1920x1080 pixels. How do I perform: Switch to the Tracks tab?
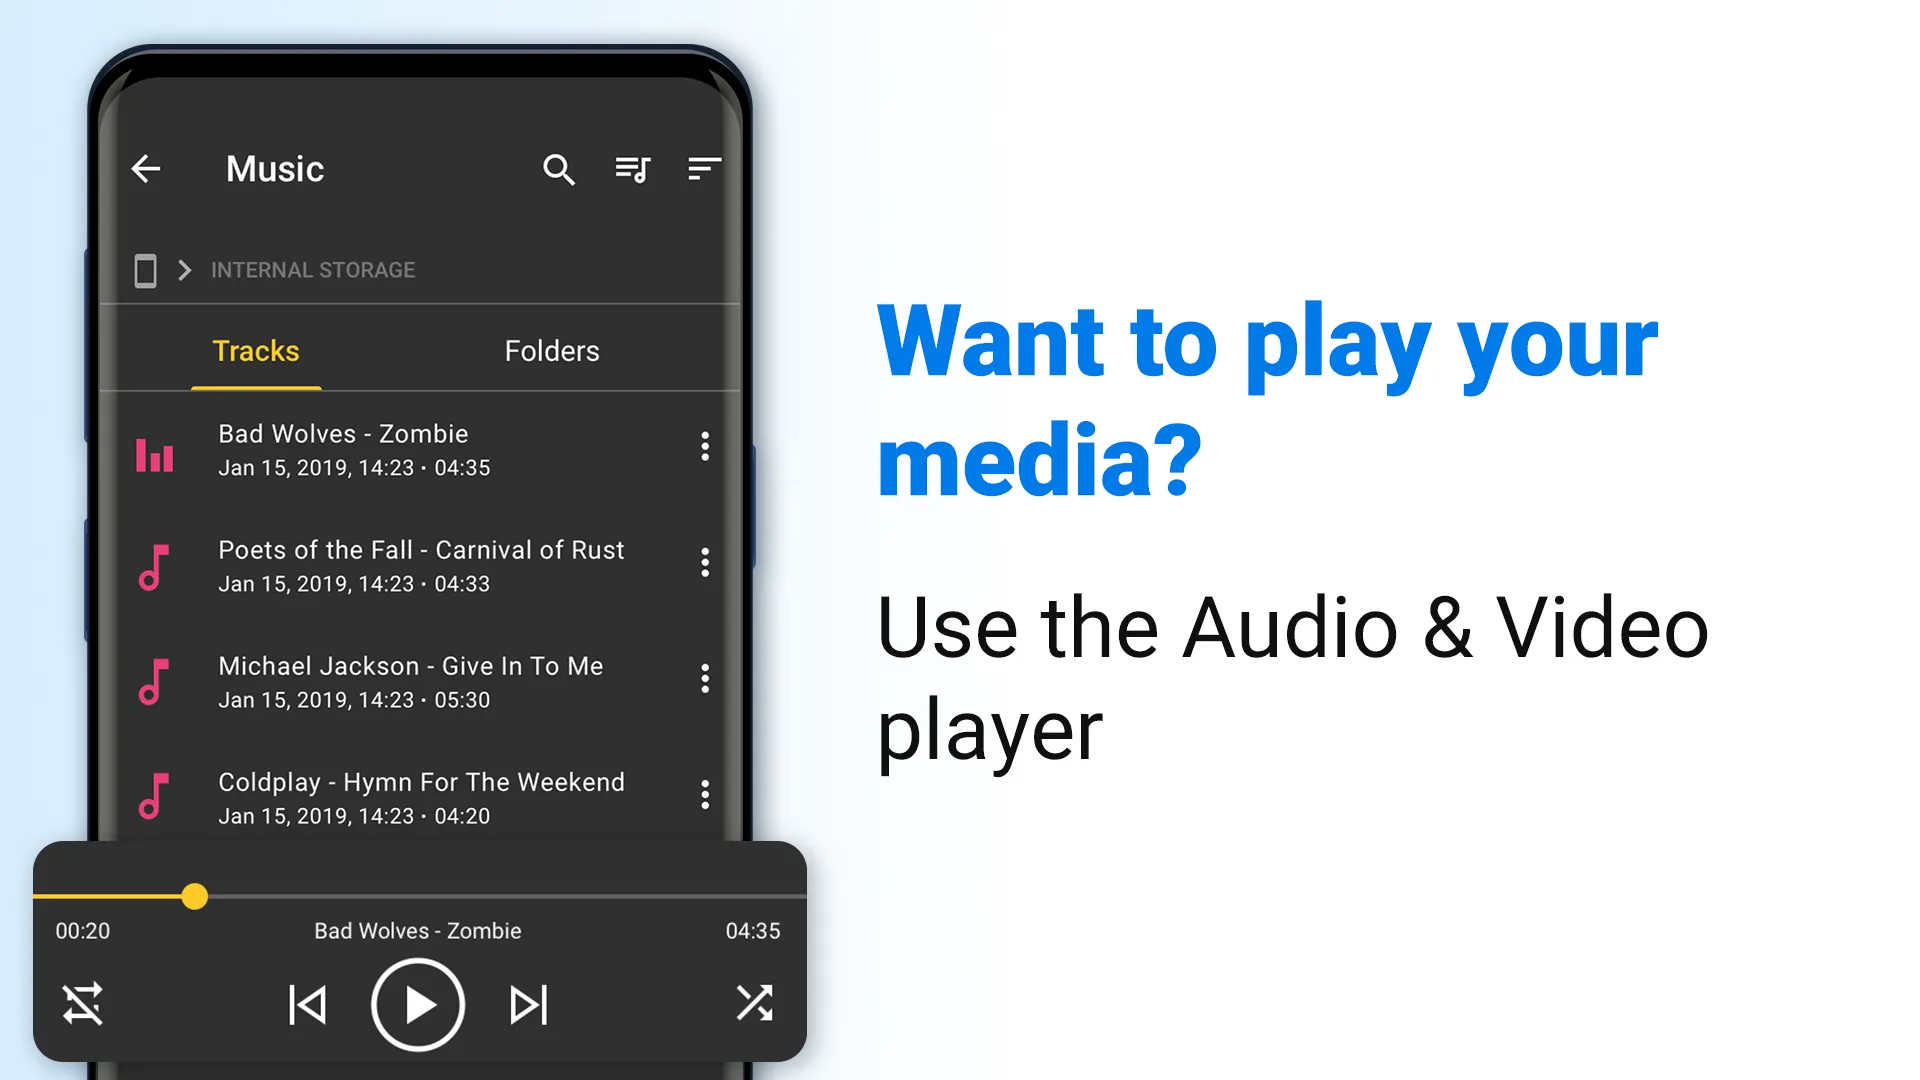click(x=255, y=351)
